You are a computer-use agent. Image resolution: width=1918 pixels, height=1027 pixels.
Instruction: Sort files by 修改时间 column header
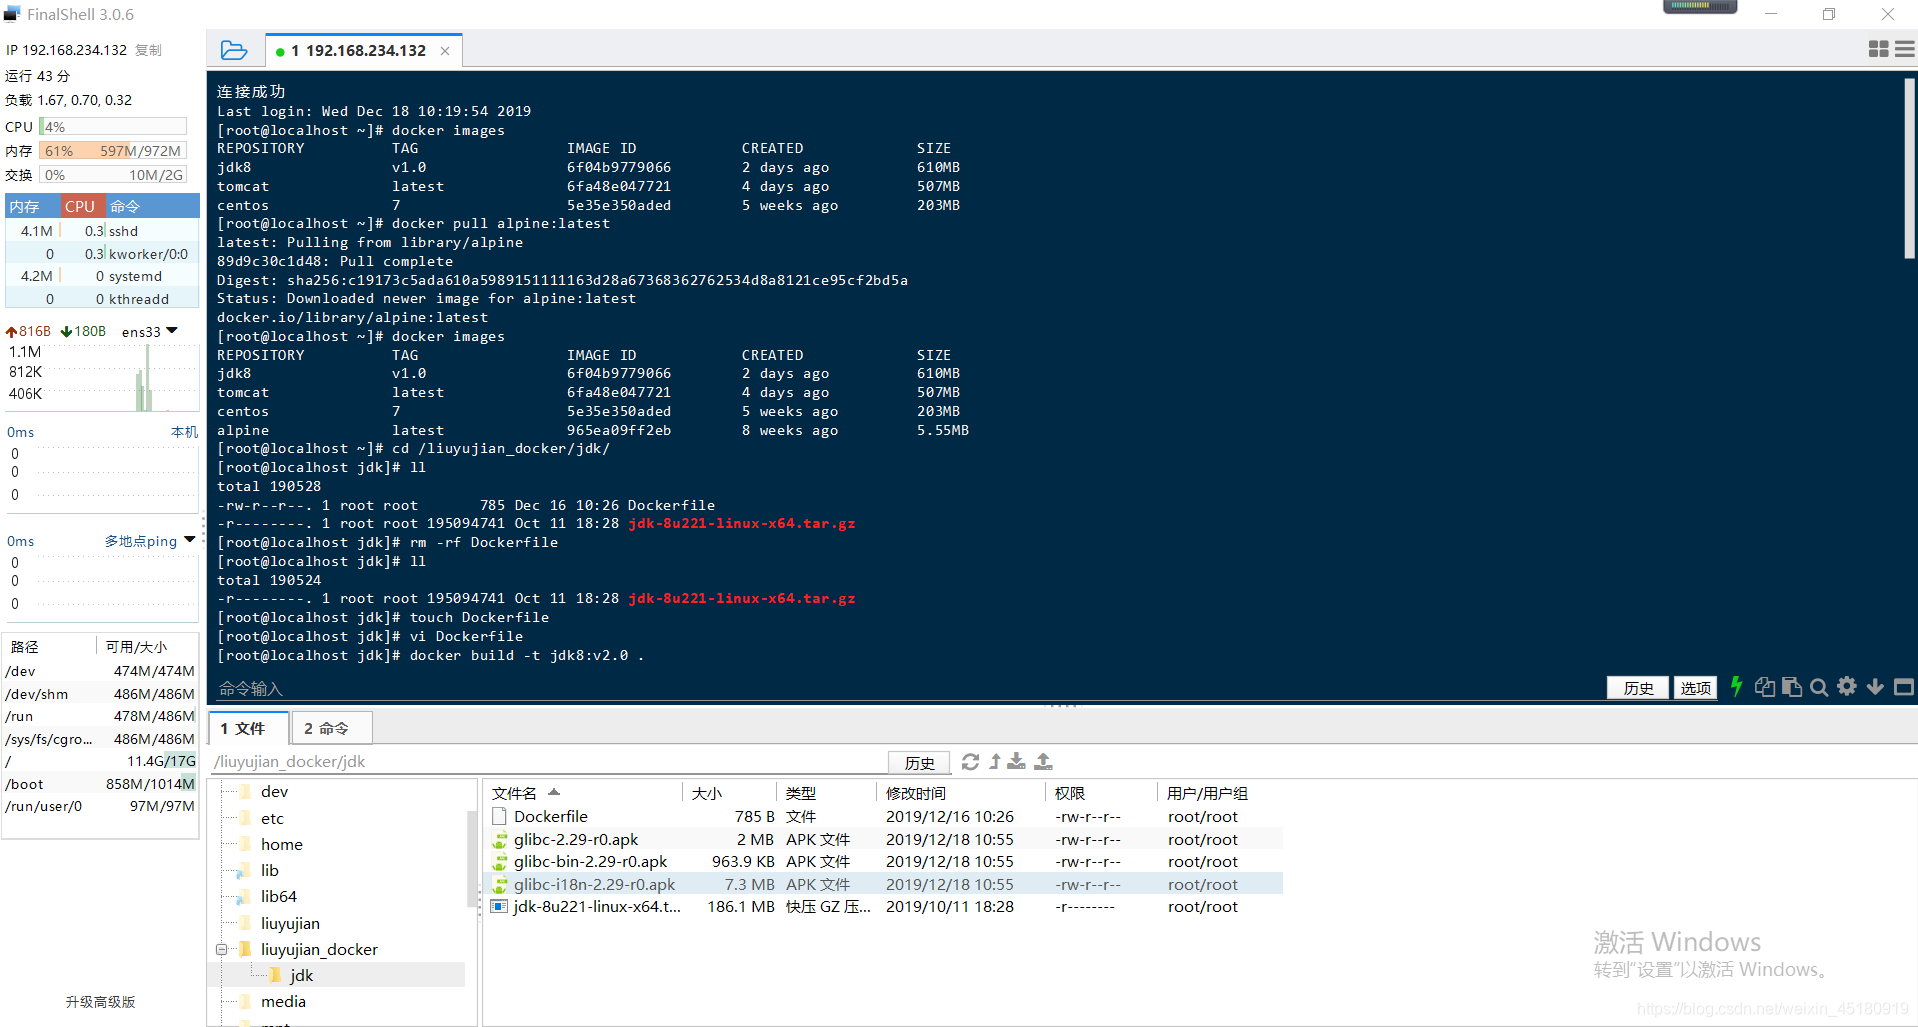[962, 793]
